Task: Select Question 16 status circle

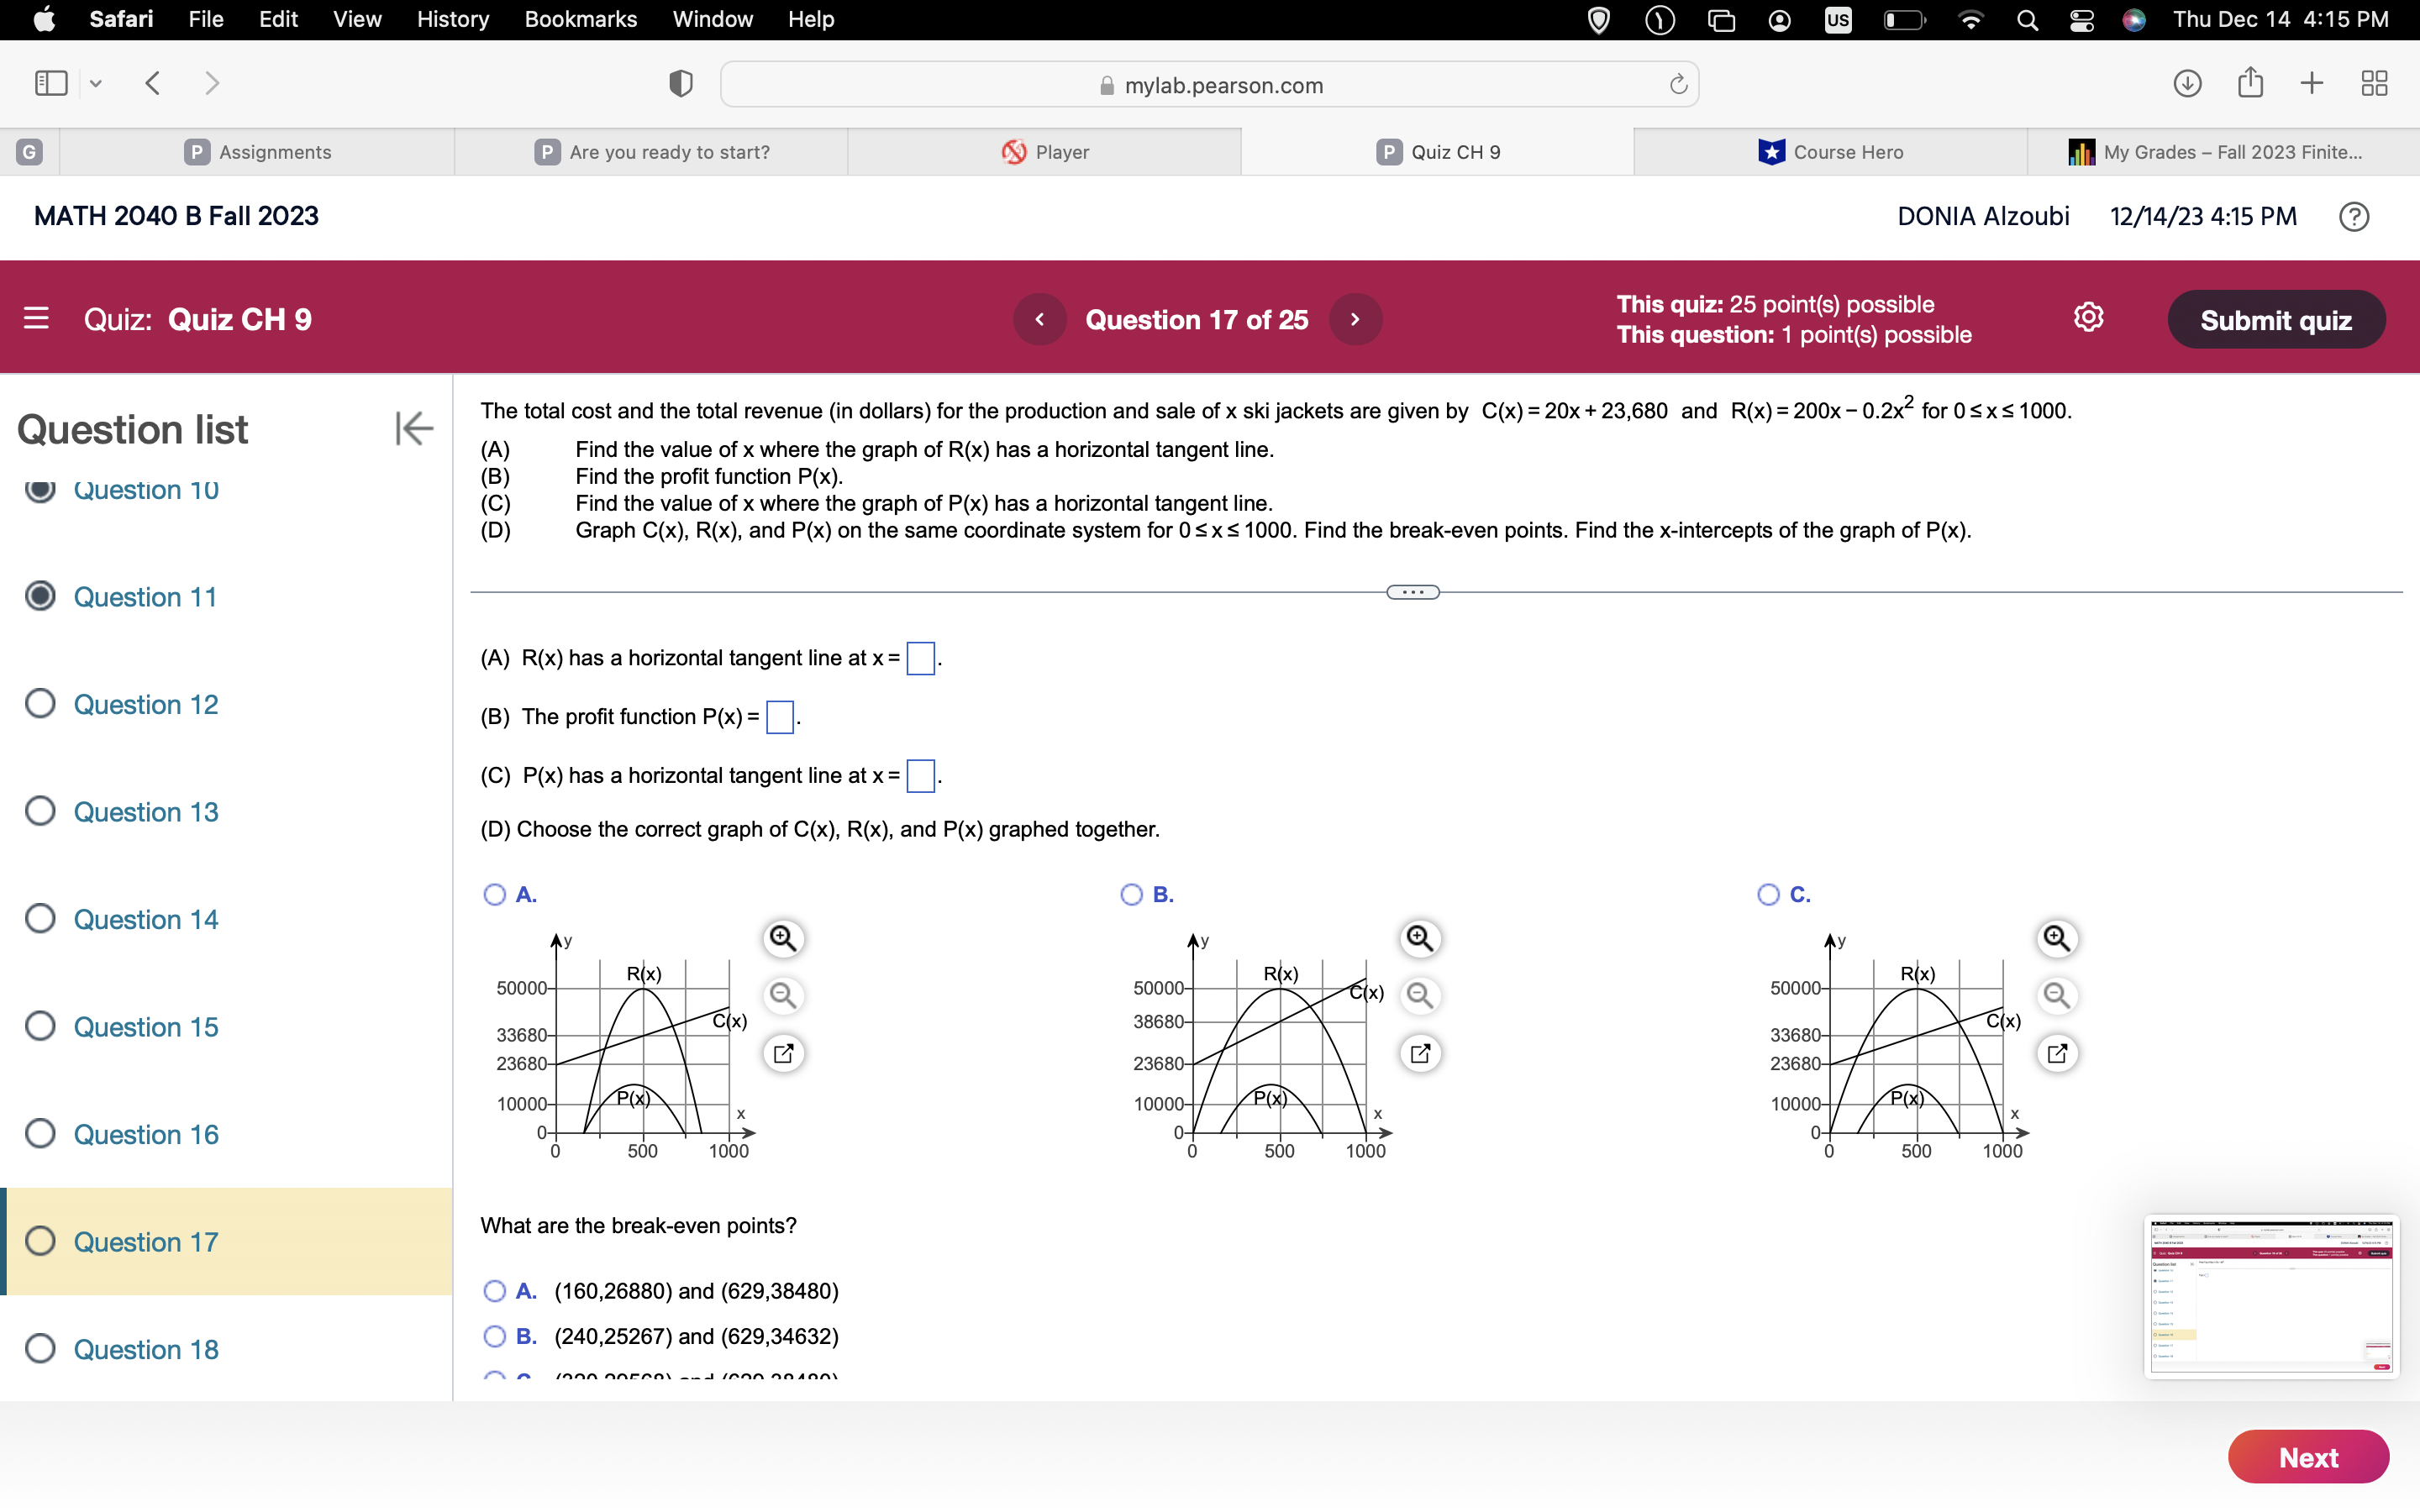Action: click(x=40, y=1134)
